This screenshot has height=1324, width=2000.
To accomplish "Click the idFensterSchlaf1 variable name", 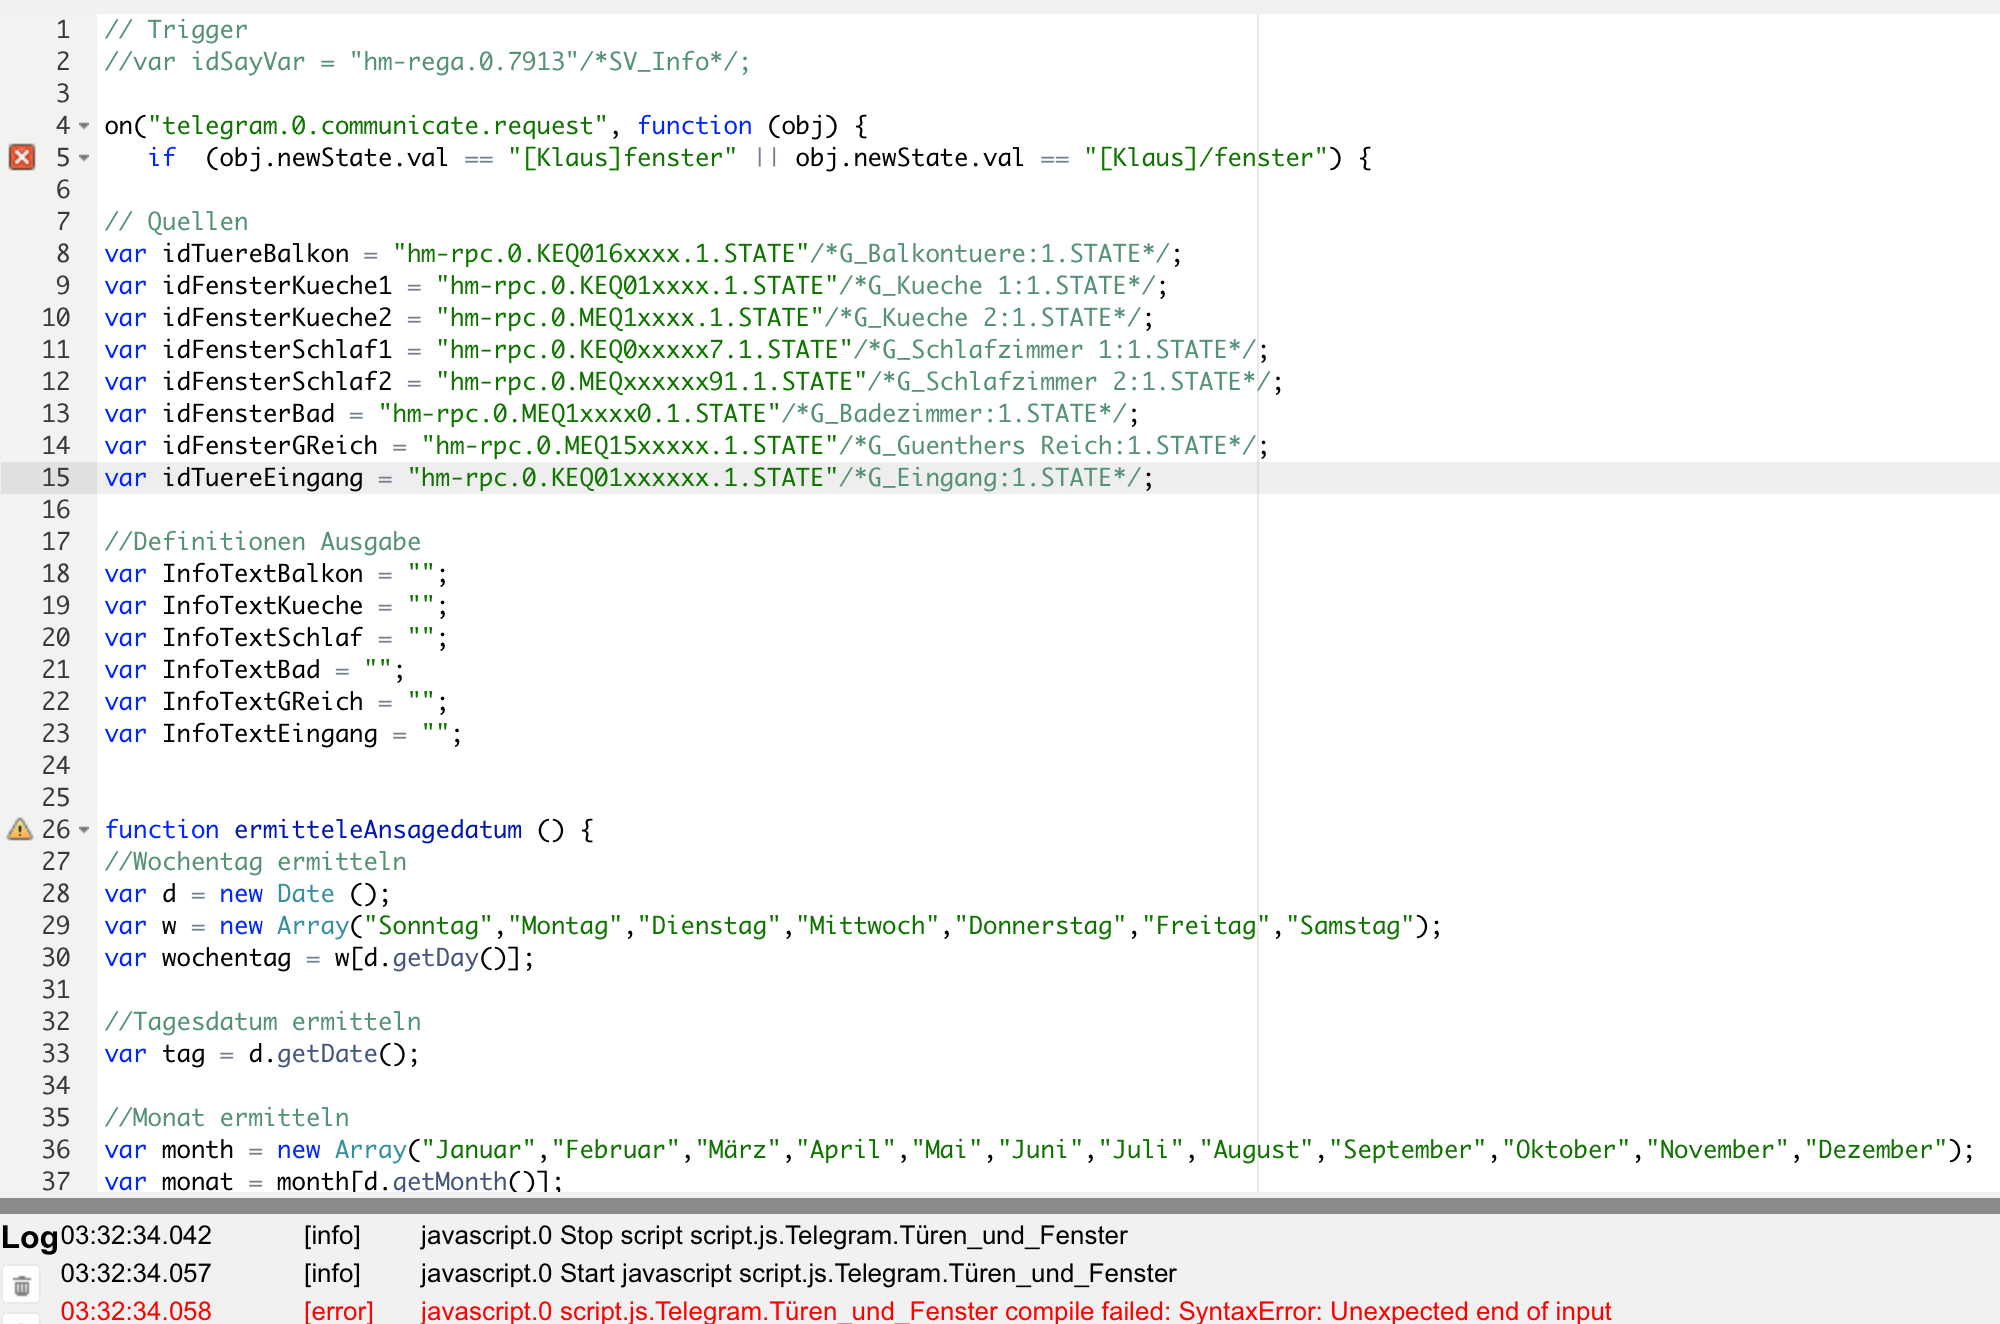I will [277, 350].
